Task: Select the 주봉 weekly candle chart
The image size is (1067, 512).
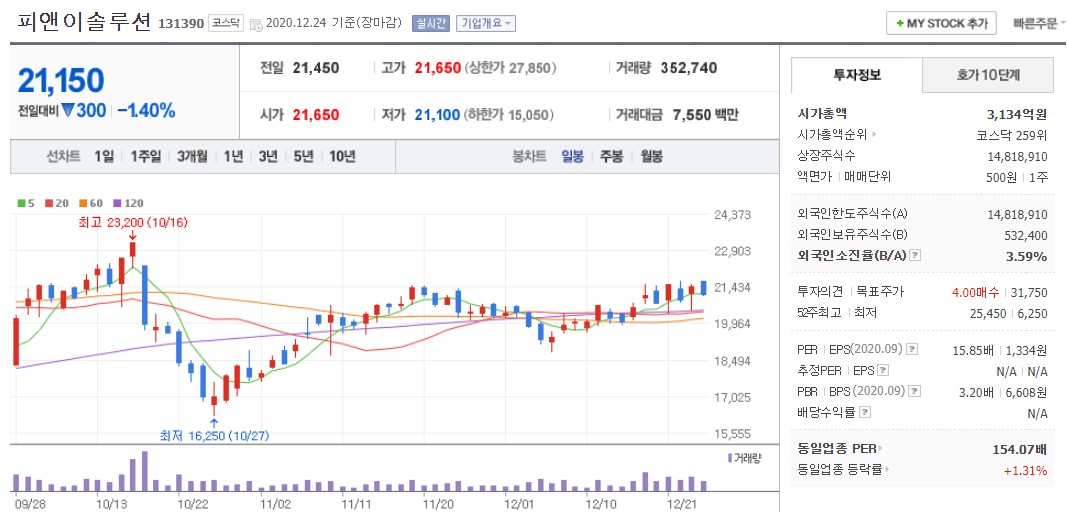Action: (x=611, y=157)
